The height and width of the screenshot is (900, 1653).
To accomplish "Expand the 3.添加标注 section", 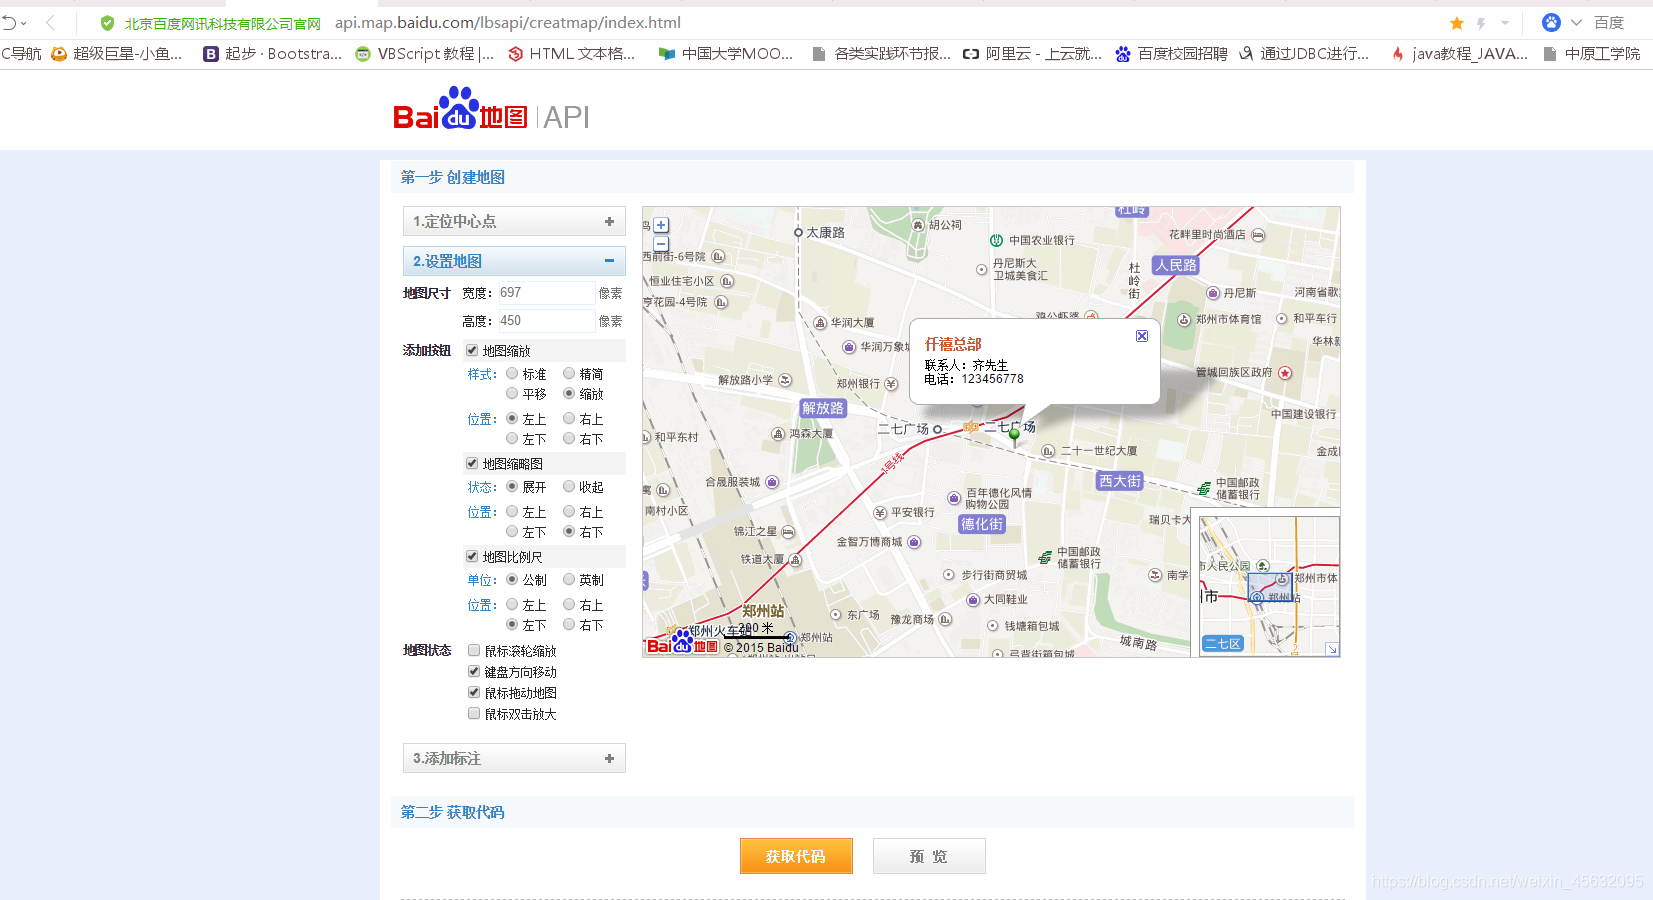I will [x=514, y=758].
